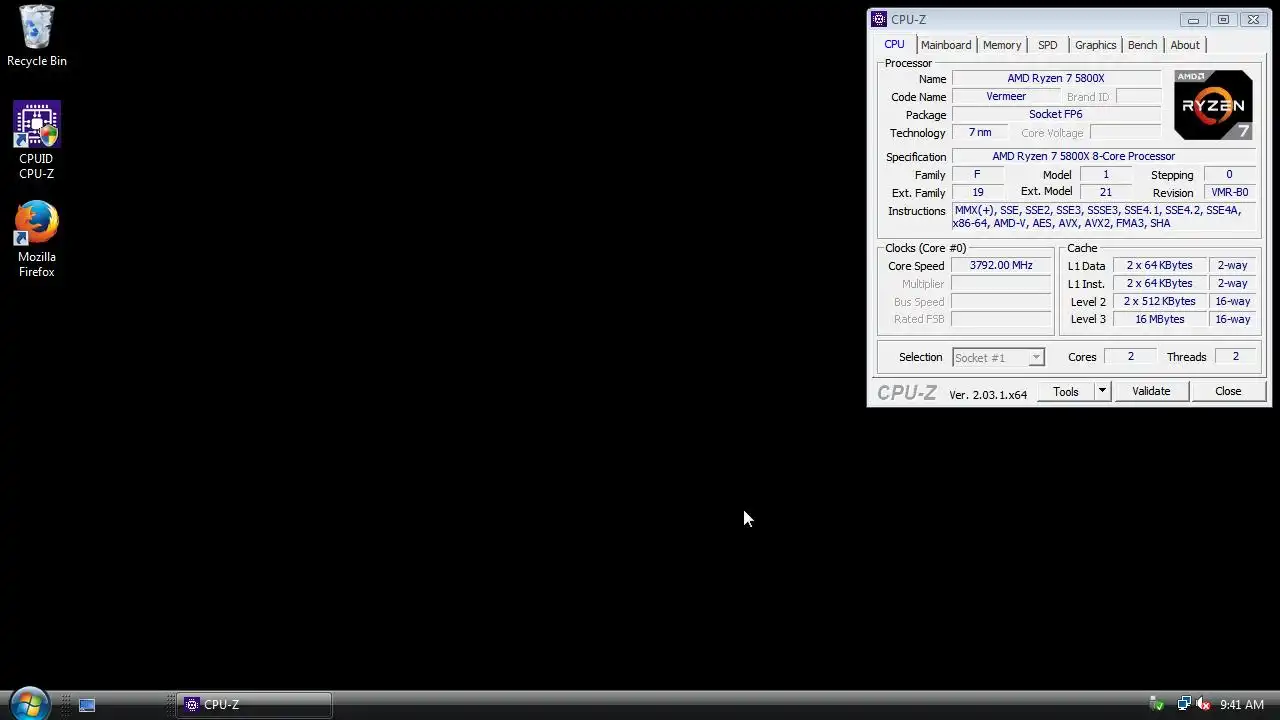Image resolution: width=1280 pixels, height=720 pixels.
Task: Click the Instructions list field
Action: click(1104, 217)
